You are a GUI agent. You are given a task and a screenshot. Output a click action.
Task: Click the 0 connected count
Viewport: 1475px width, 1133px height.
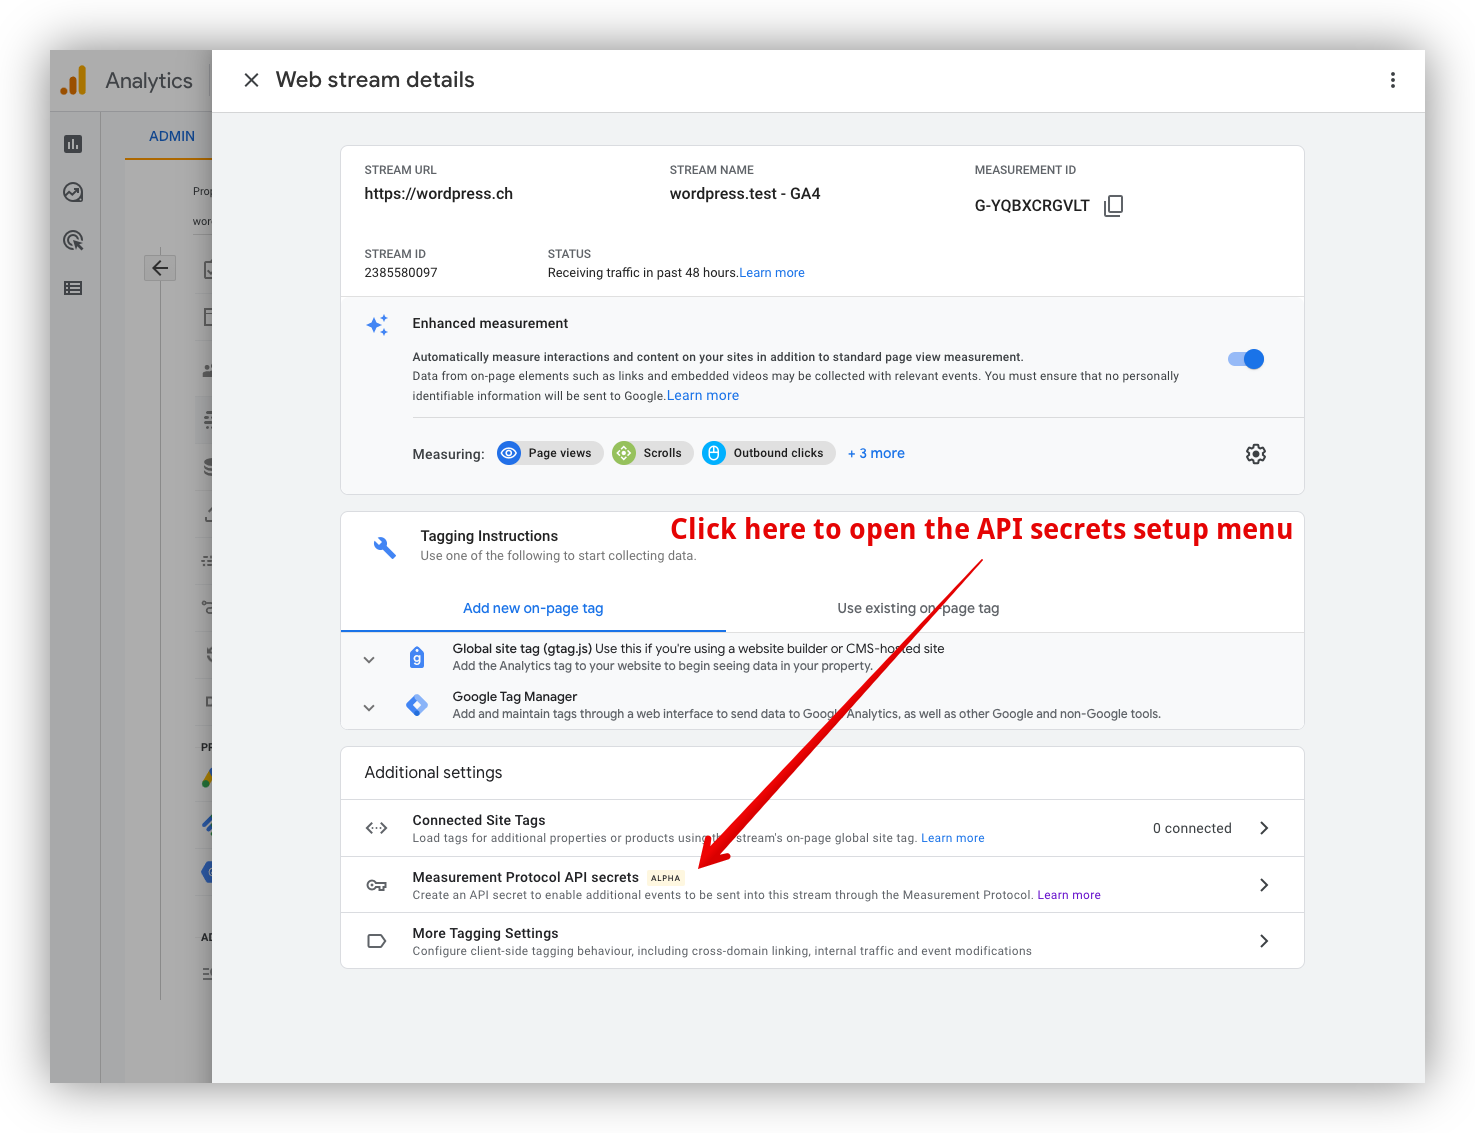click(x=1192, y=828)
